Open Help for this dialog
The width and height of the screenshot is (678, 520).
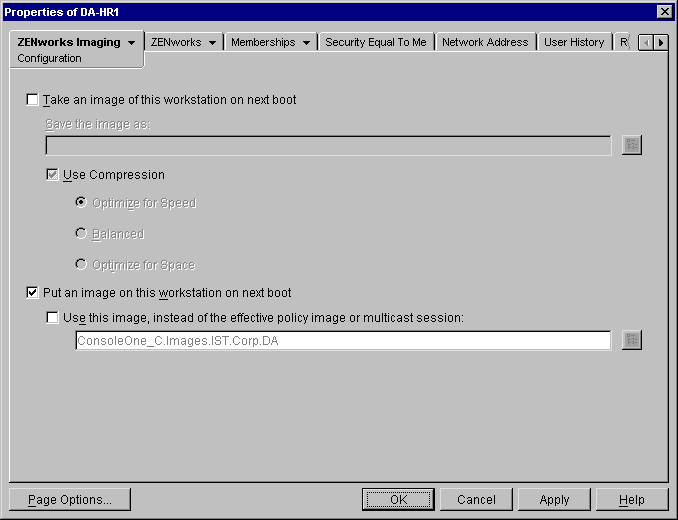click(632, 500)
